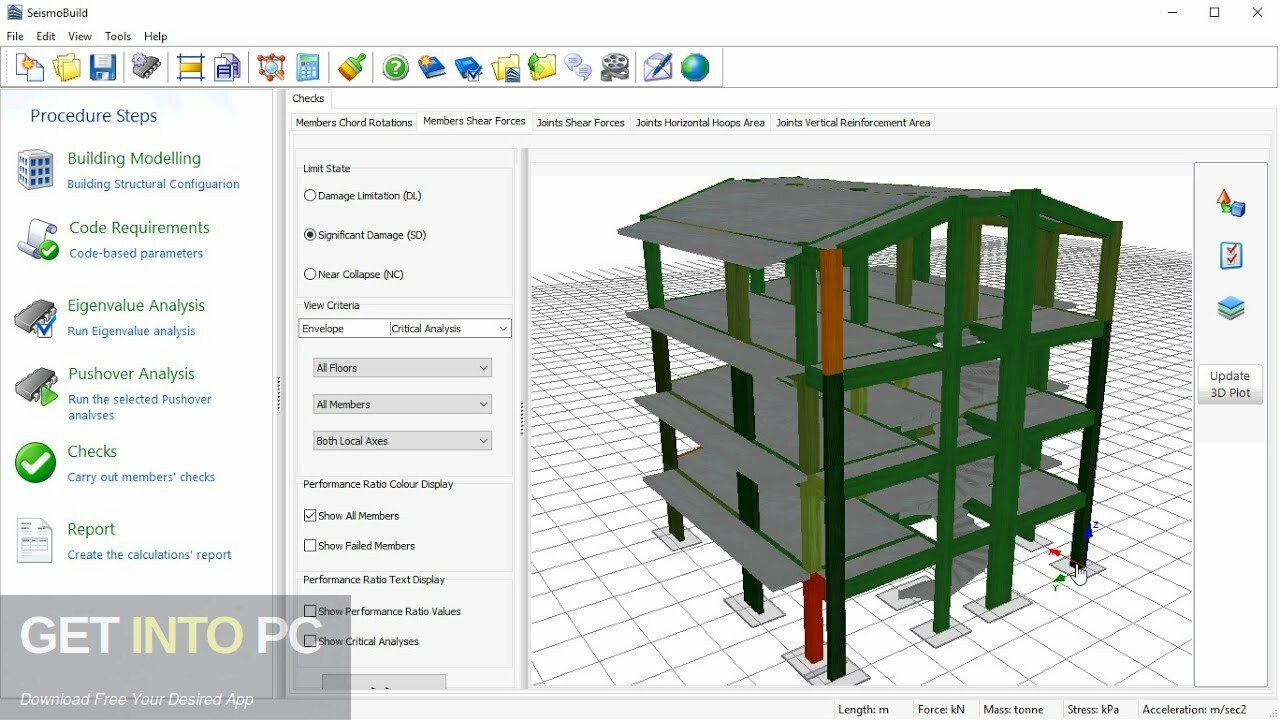Screen dimensions: 1280x720
Task: Open a project with the yellow folder icon
Action: coord(67,67)
